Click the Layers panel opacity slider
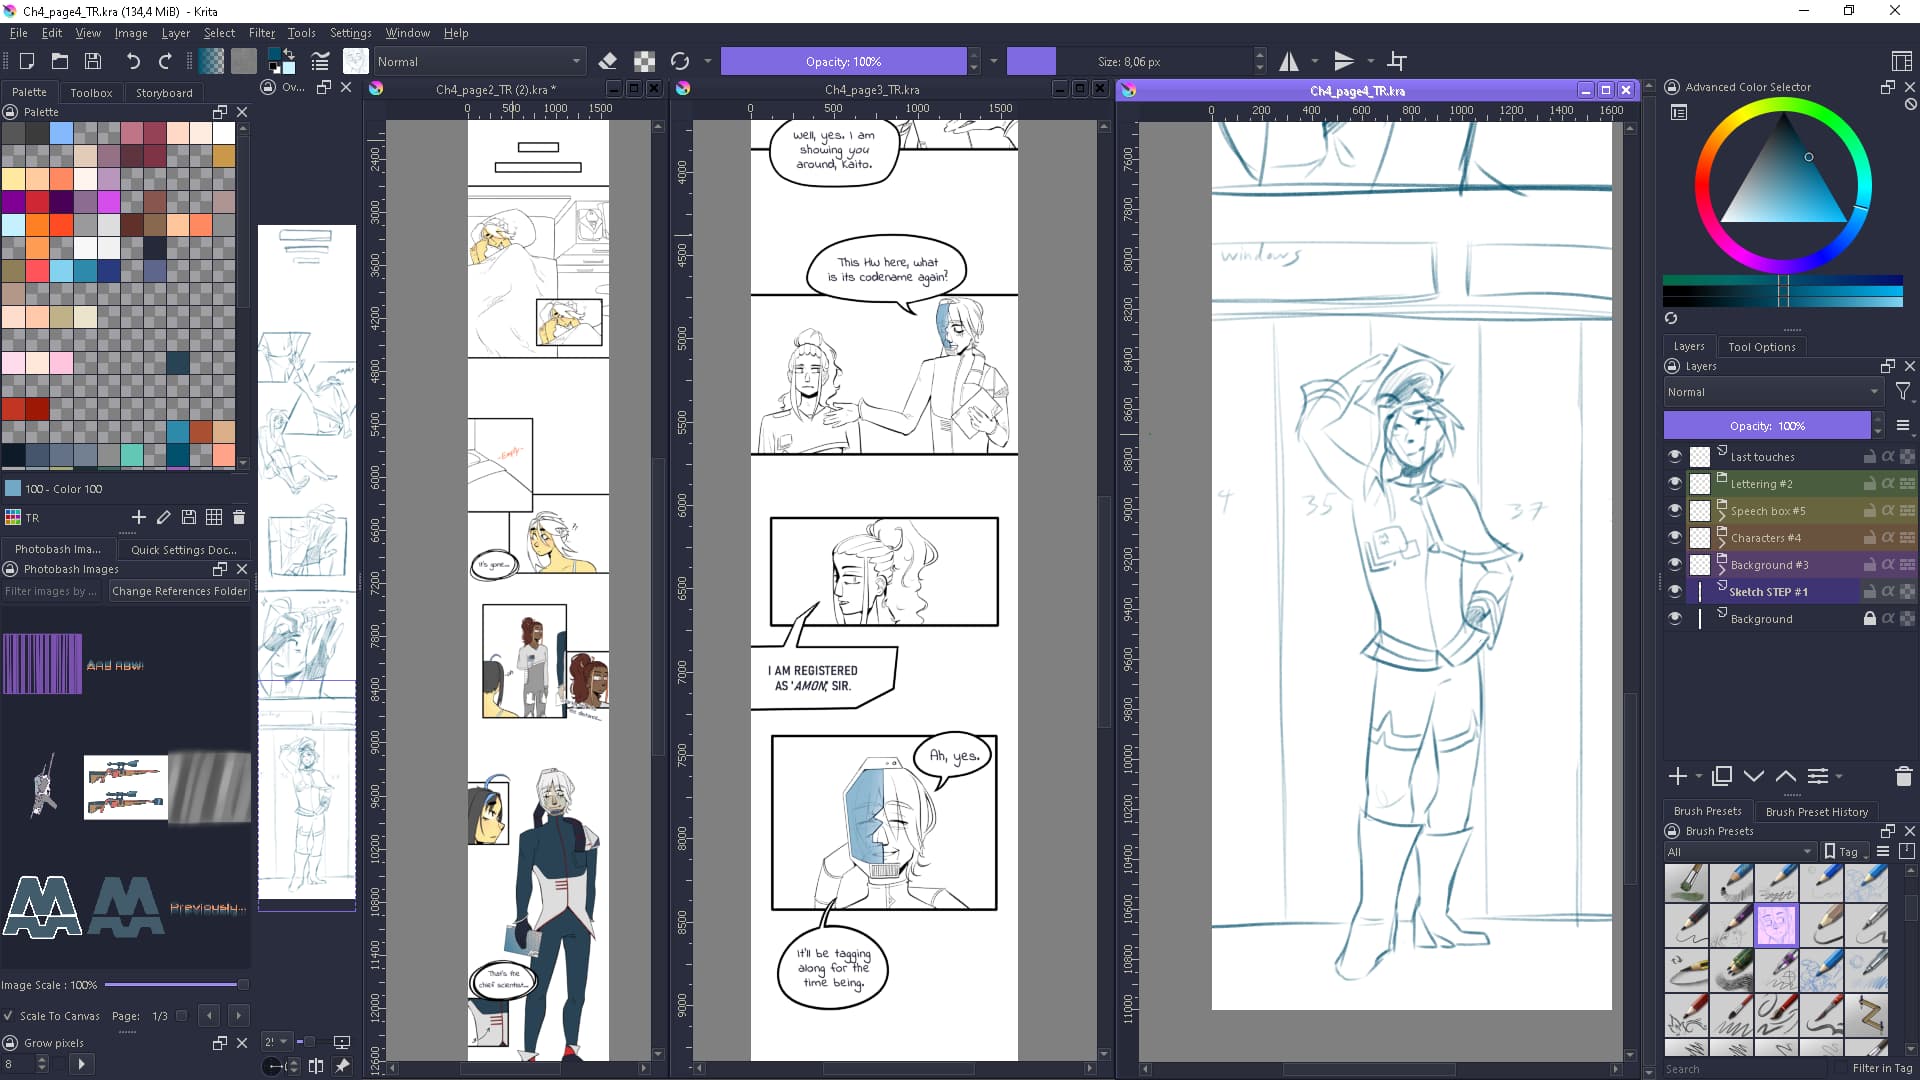 tap(1766, 426)
